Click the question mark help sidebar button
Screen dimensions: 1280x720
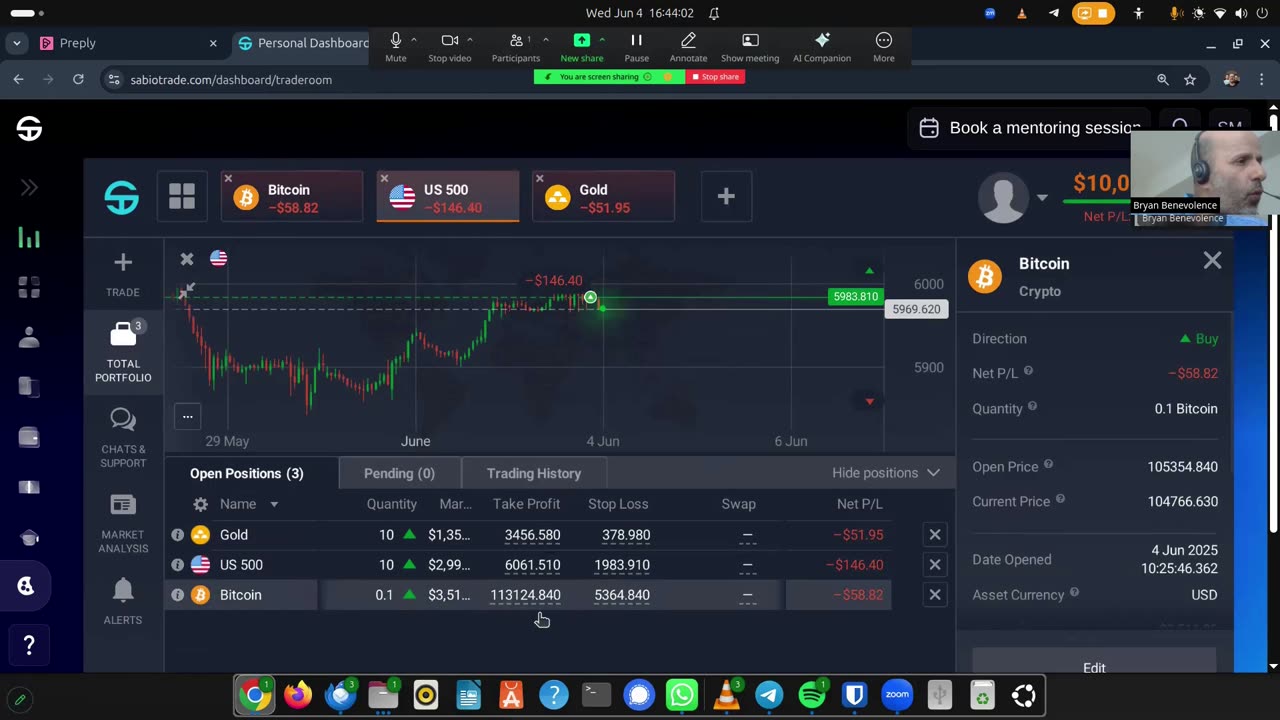[29, 646]
